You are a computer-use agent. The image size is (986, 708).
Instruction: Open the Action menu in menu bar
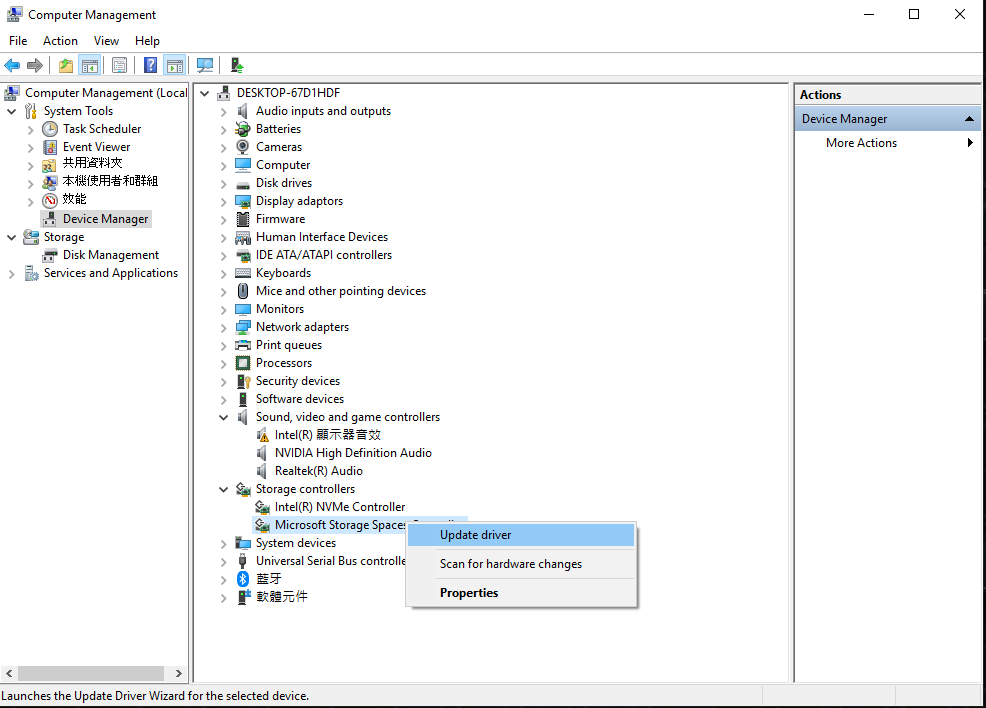pyautogui.click(x=60, y=41)
